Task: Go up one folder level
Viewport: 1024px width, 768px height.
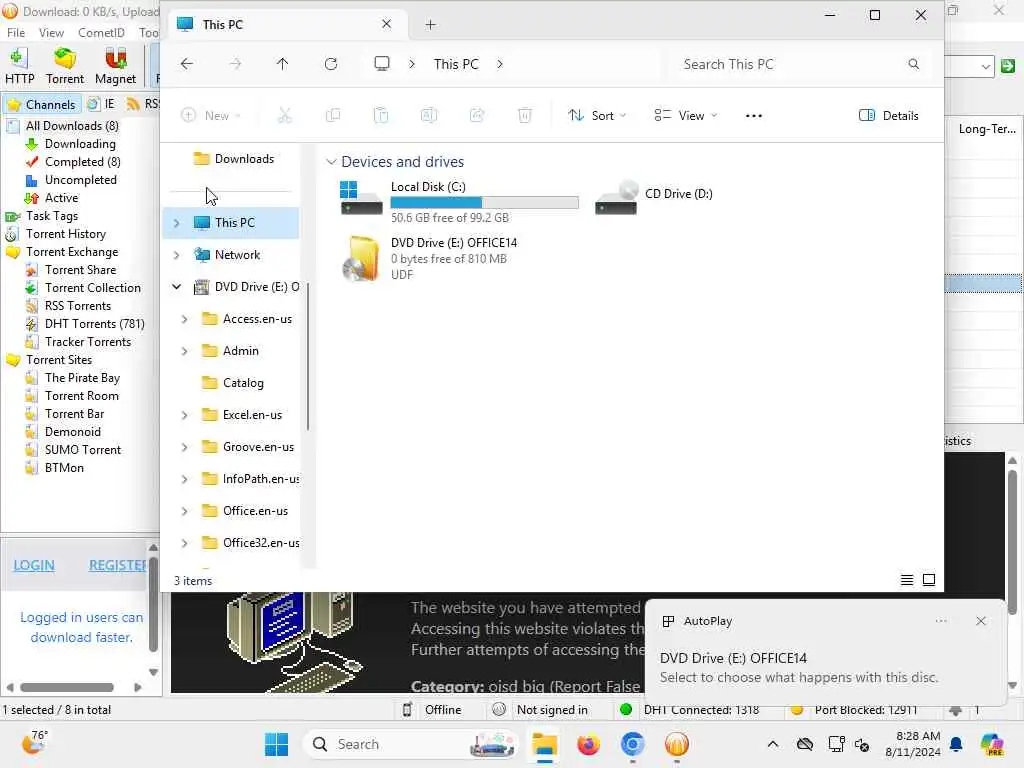Action: [x=282, y=64]
